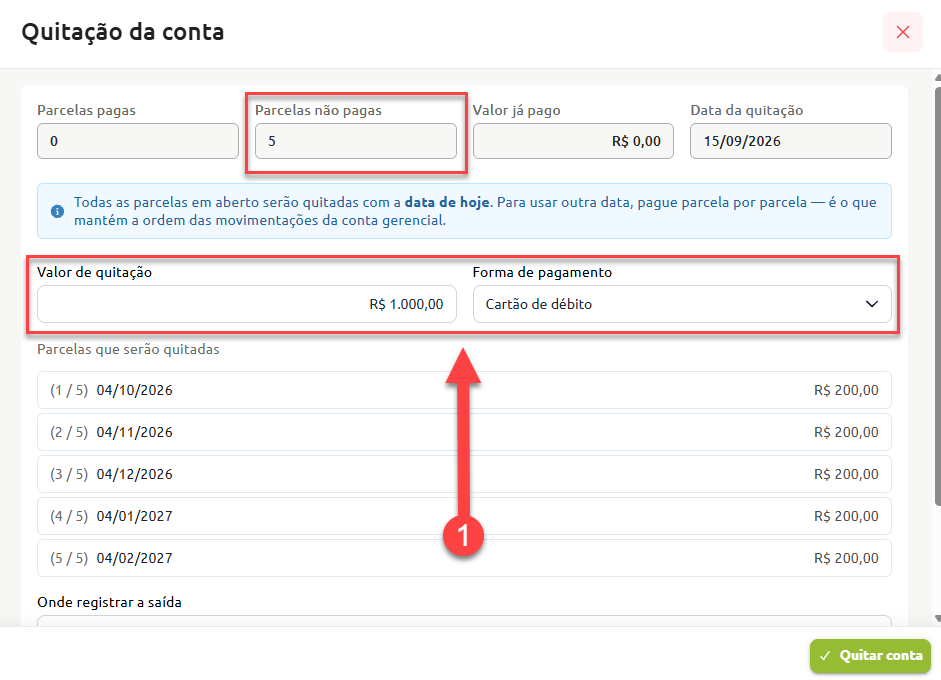Select installment row (5 / 5) 04/02/2027

pos(464,558)
